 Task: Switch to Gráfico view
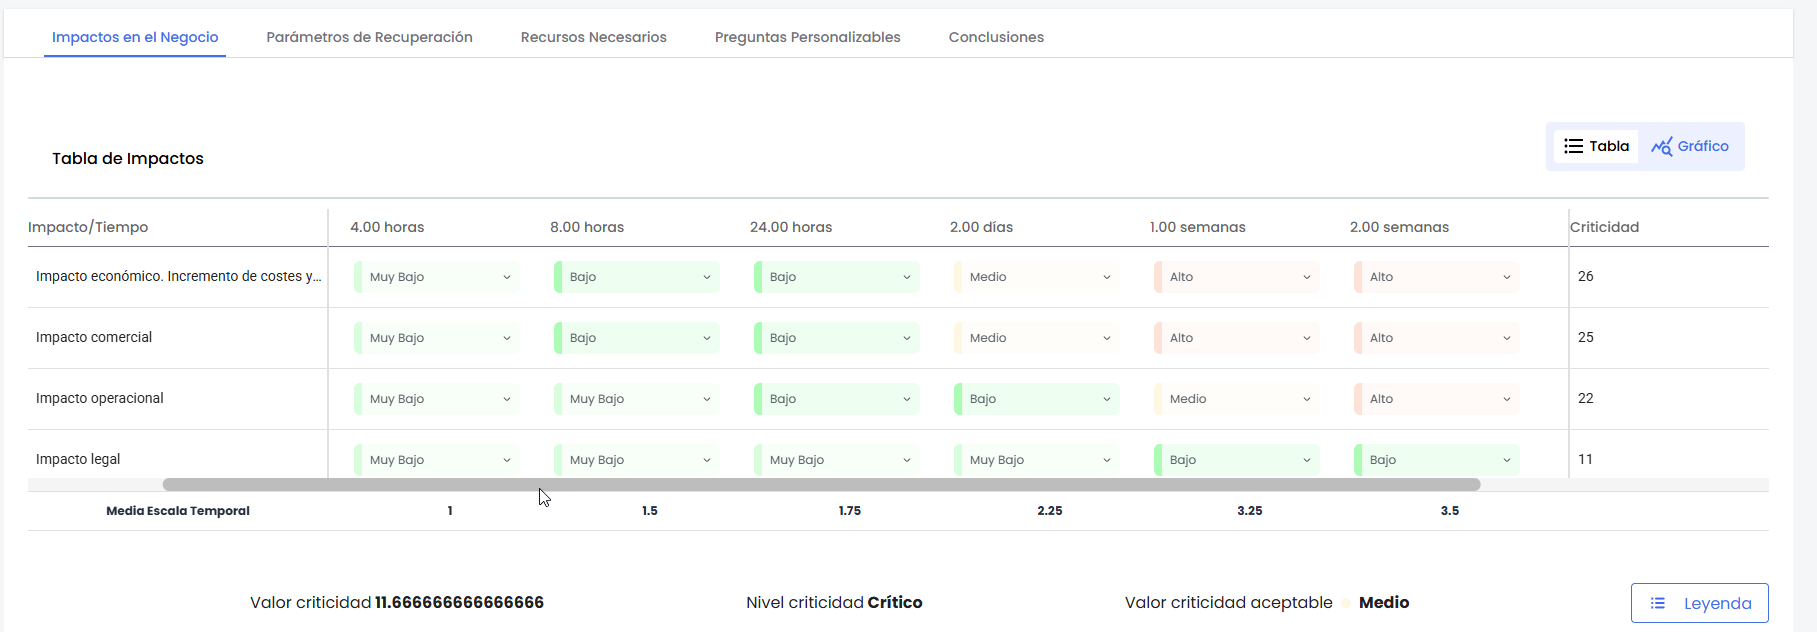click(1690, 146)
